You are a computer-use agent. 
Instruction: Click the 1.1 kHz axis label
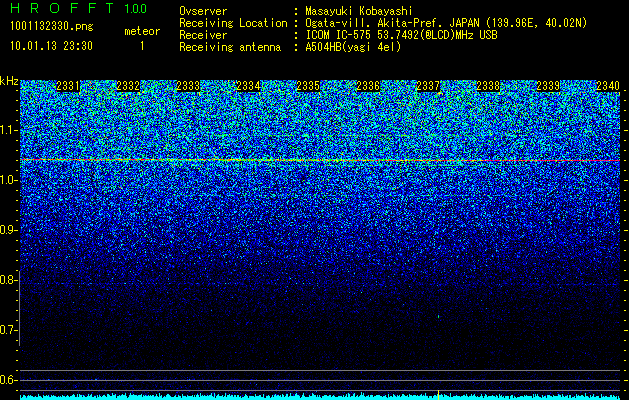point(7,130)
